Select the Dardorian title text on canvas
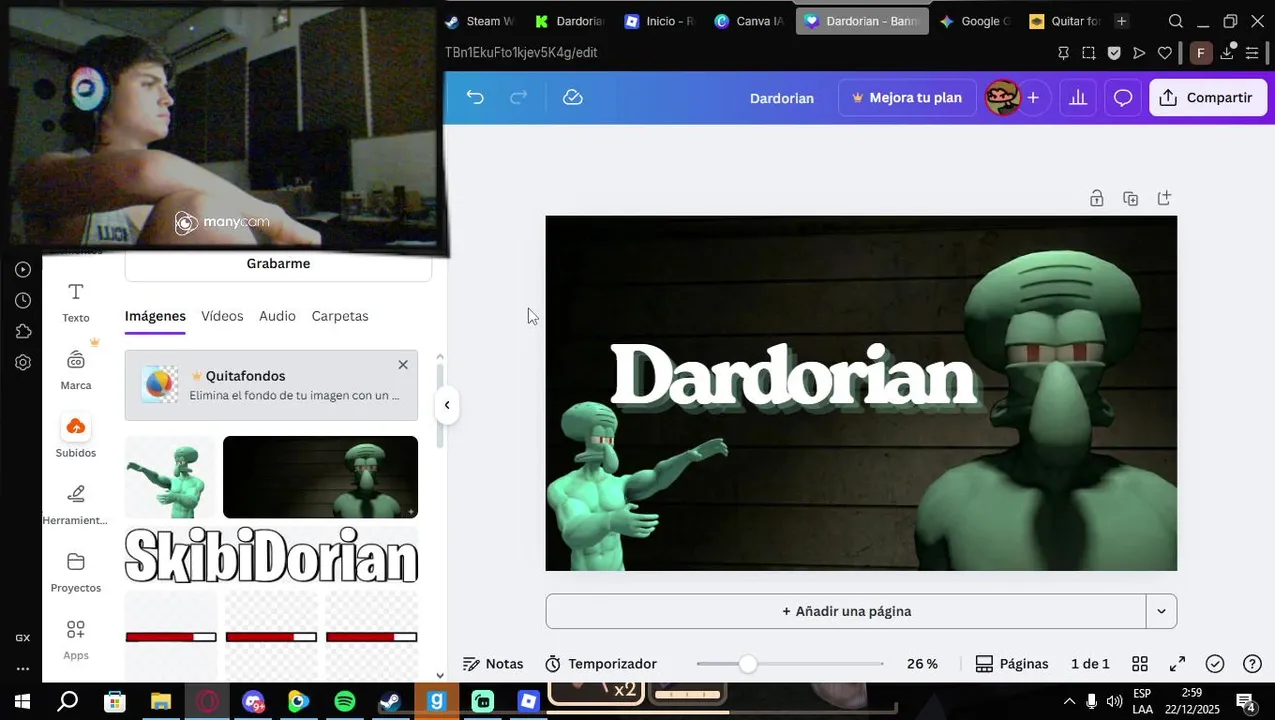1275x720 pixels. (793, 377)
